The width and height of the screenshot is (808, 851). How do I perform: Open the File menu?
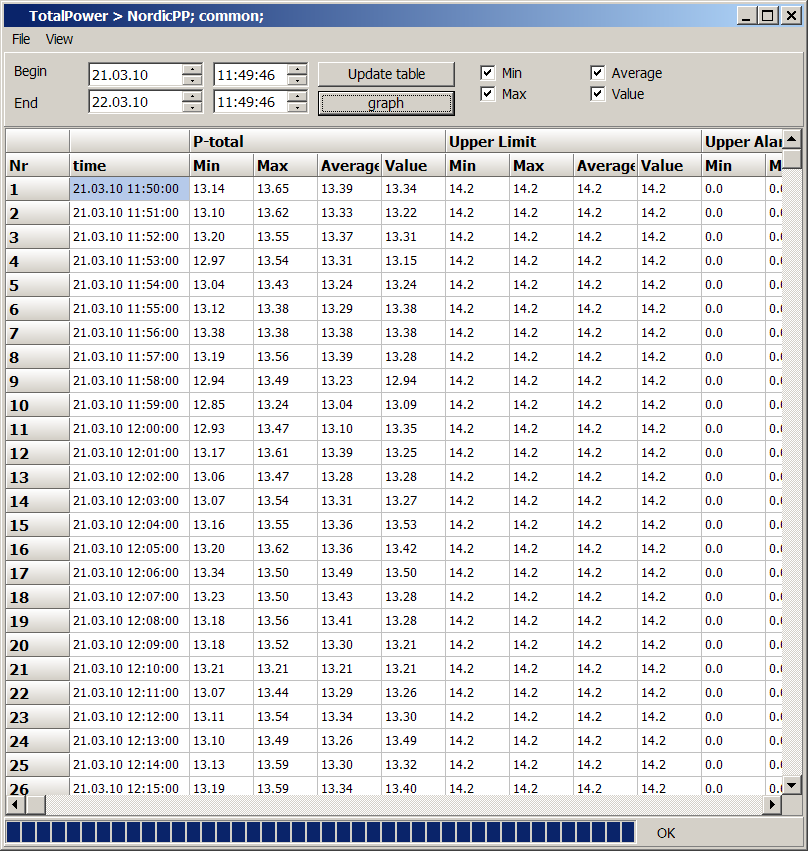coord(21,39)
